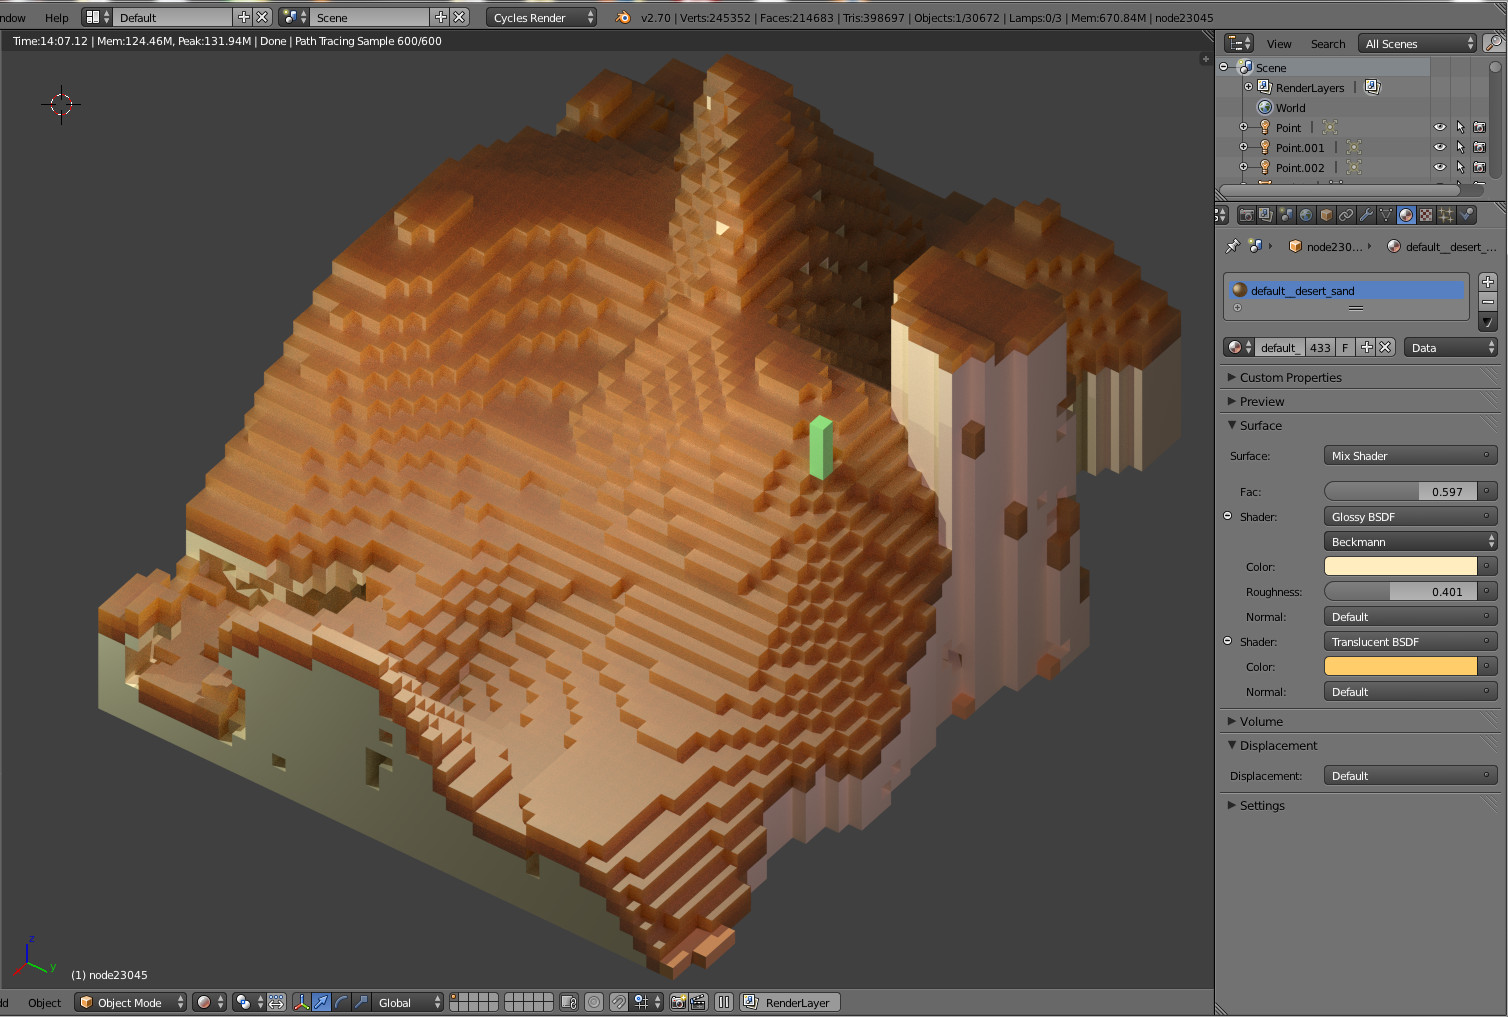The image size is (1508, 1017).
Task: Expand the Volume panel
Action: [x=1261, y=721]
